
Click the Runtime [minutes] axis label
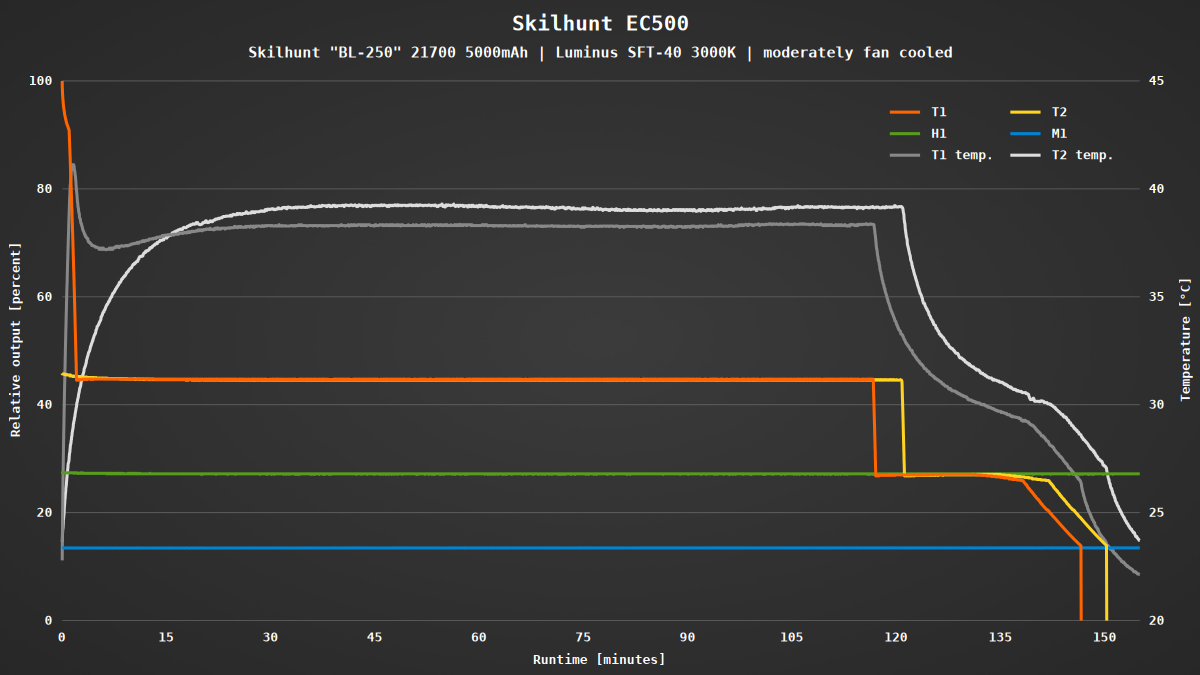coord(599,659)
